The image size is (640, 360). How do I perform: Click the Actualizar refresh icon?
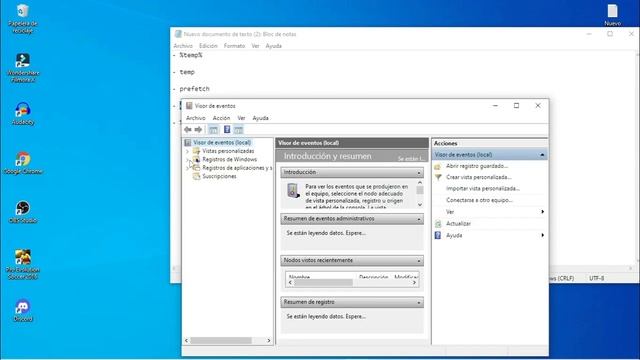point(438,224)
